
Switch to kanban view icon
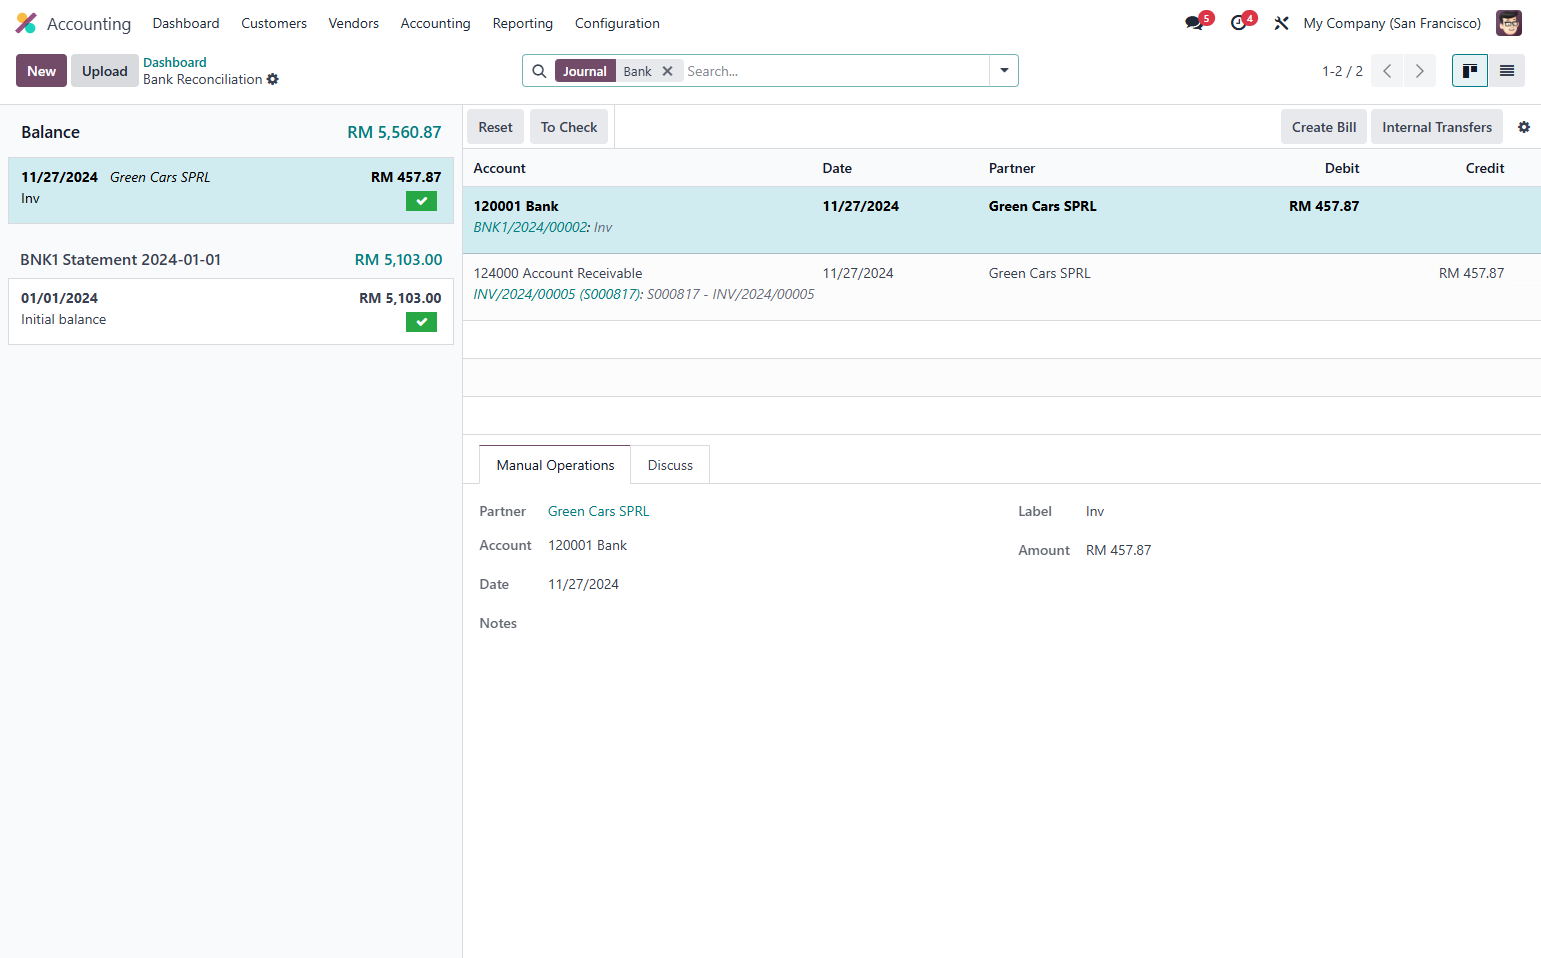(x=1470, y=71)
